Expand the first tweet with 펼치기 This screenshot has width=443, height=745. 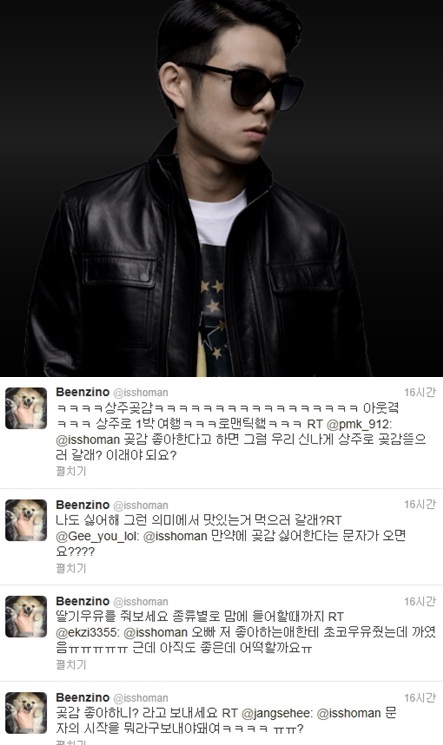tap(71, 471)
